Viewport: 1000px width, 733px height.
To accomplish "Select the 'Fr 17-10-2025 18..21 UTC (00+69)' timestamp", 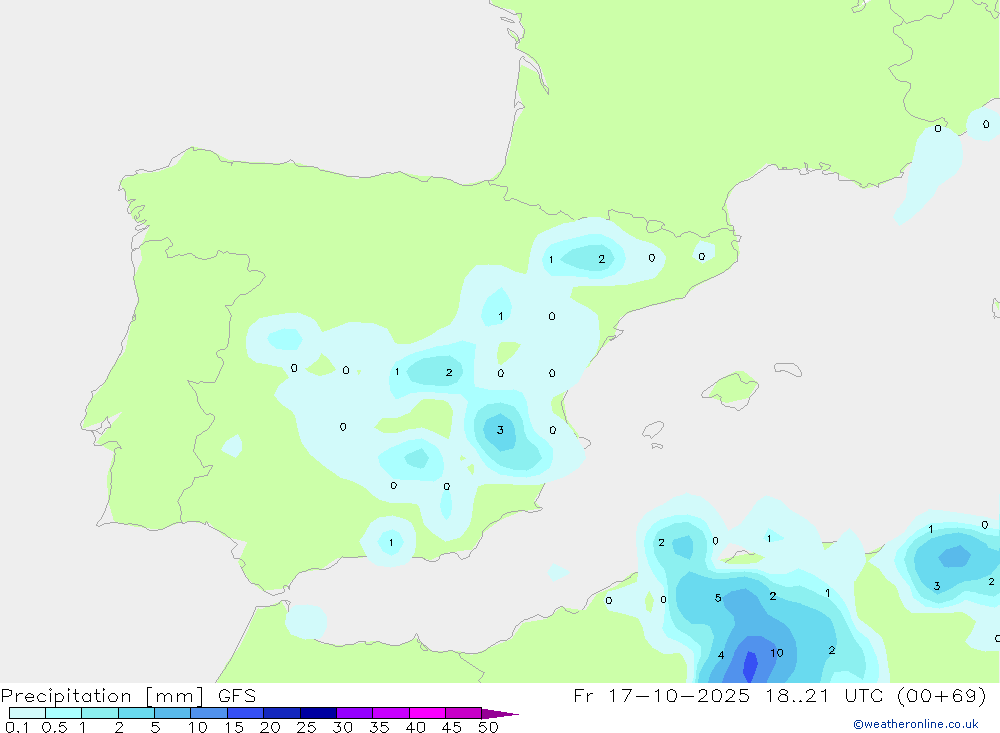I will point(779,695).
